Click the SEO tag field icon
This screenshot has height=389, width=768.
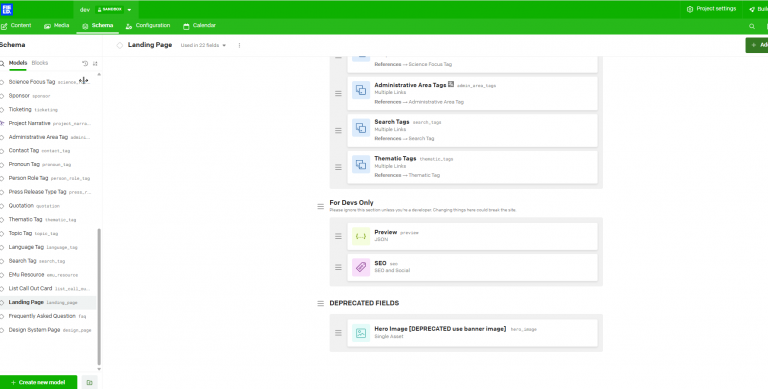click(361, 267)
